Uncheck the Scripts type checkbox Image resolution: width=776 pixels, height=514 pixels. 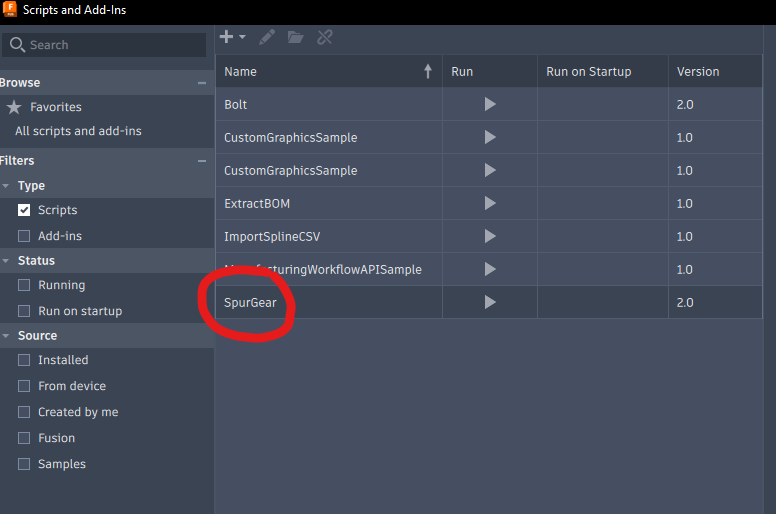pyautogui.click(x=24, y=210)
